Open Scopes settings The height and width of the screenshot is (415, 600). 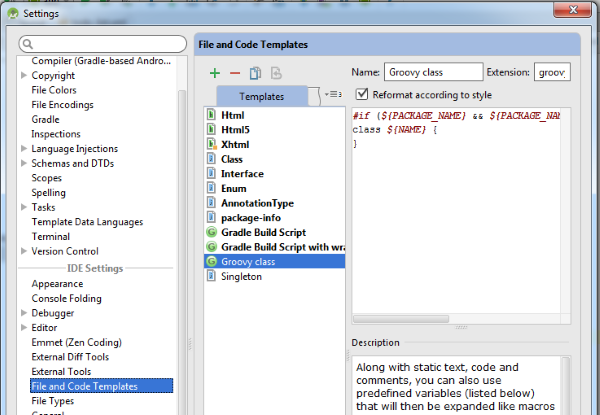[46, 178]
